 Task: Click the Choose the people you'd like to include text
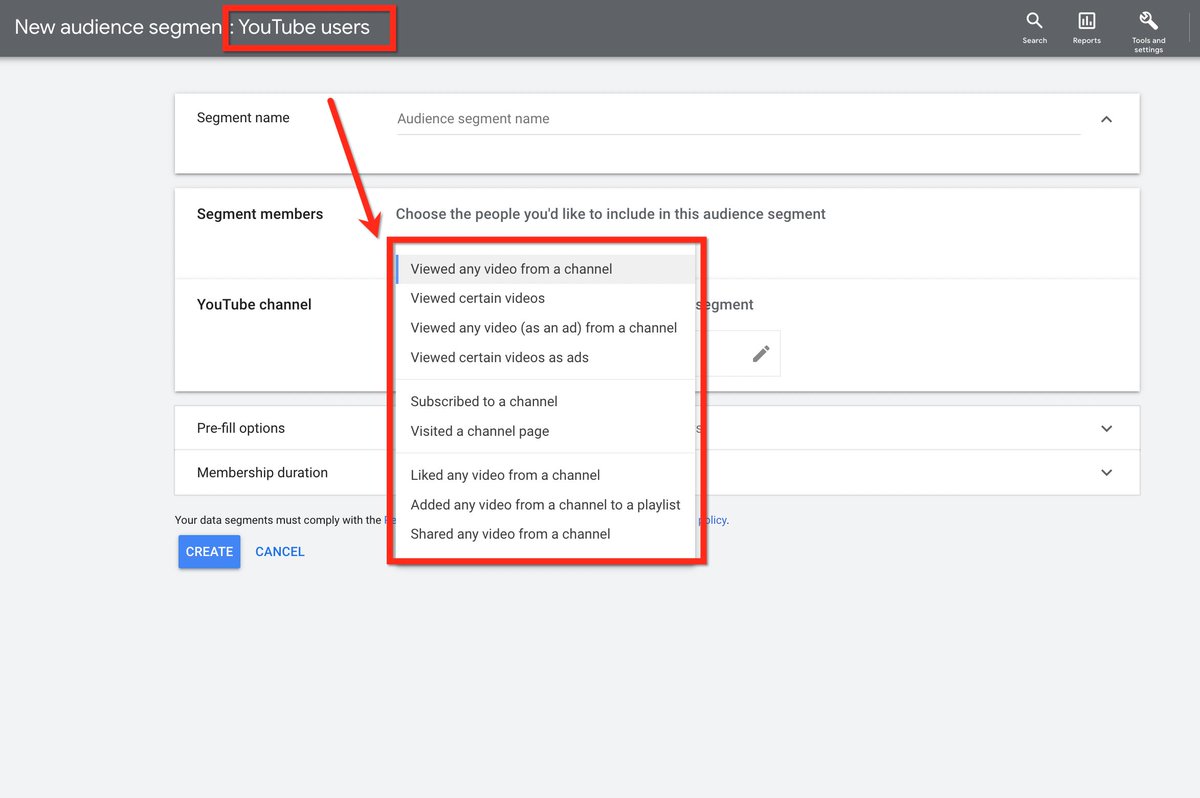click(611, 214)
